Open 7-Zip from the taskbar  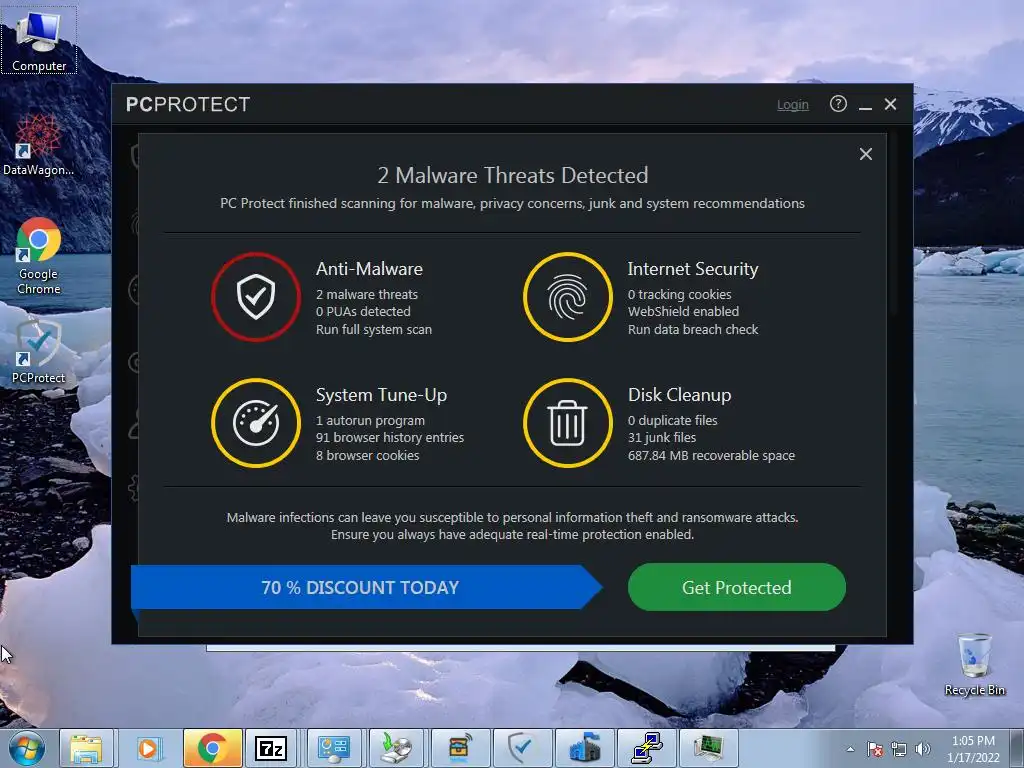coord(271,748)
